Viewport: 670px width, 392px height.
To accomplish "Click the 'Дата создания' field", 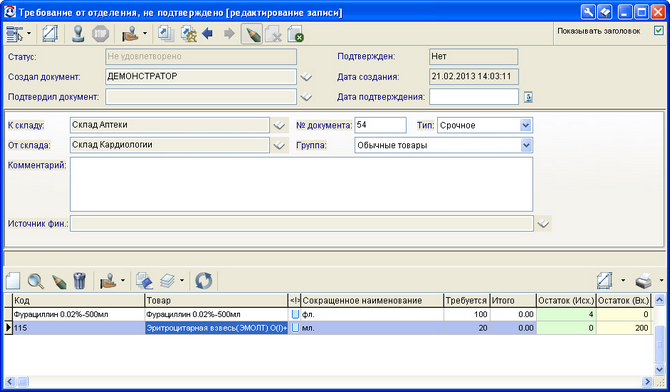I will [x=474, y=77].
